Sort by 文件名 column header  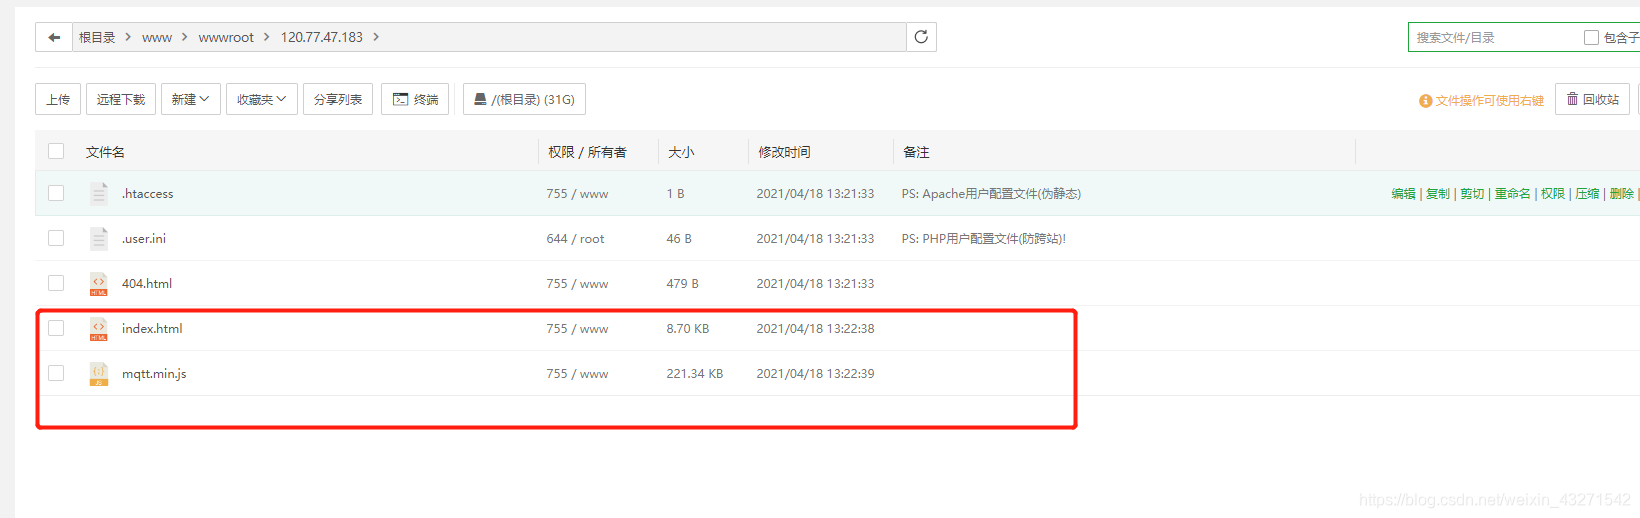click(x=105, y=152)
